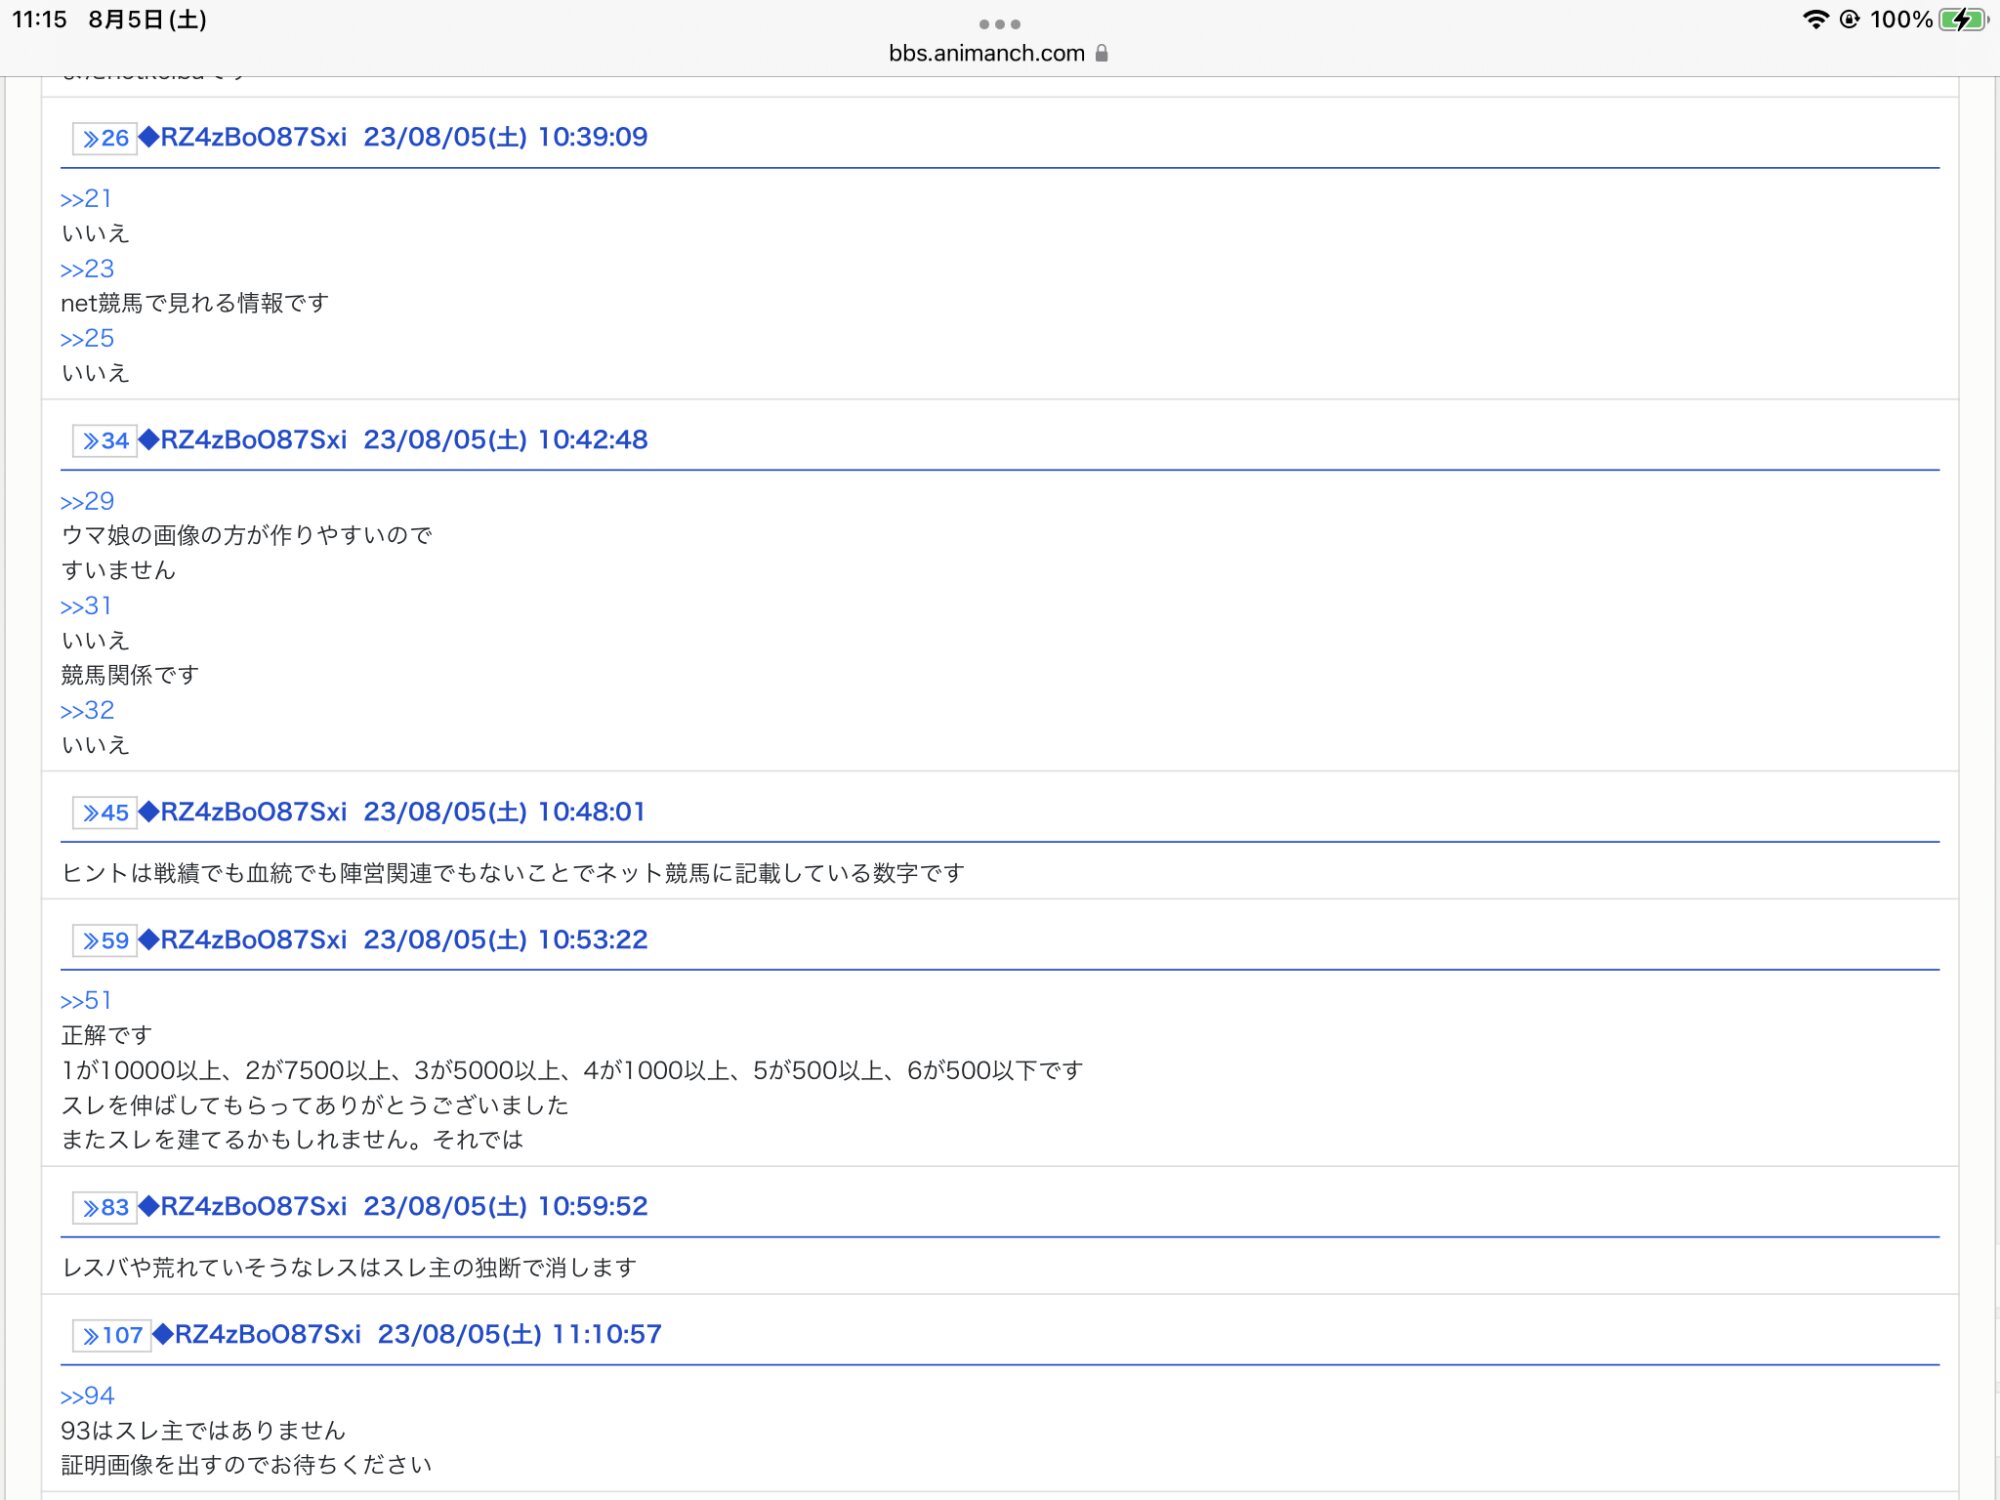2000x1500 pixels.
Task: Click the »83 post number badge
Action: [105, 1208]
